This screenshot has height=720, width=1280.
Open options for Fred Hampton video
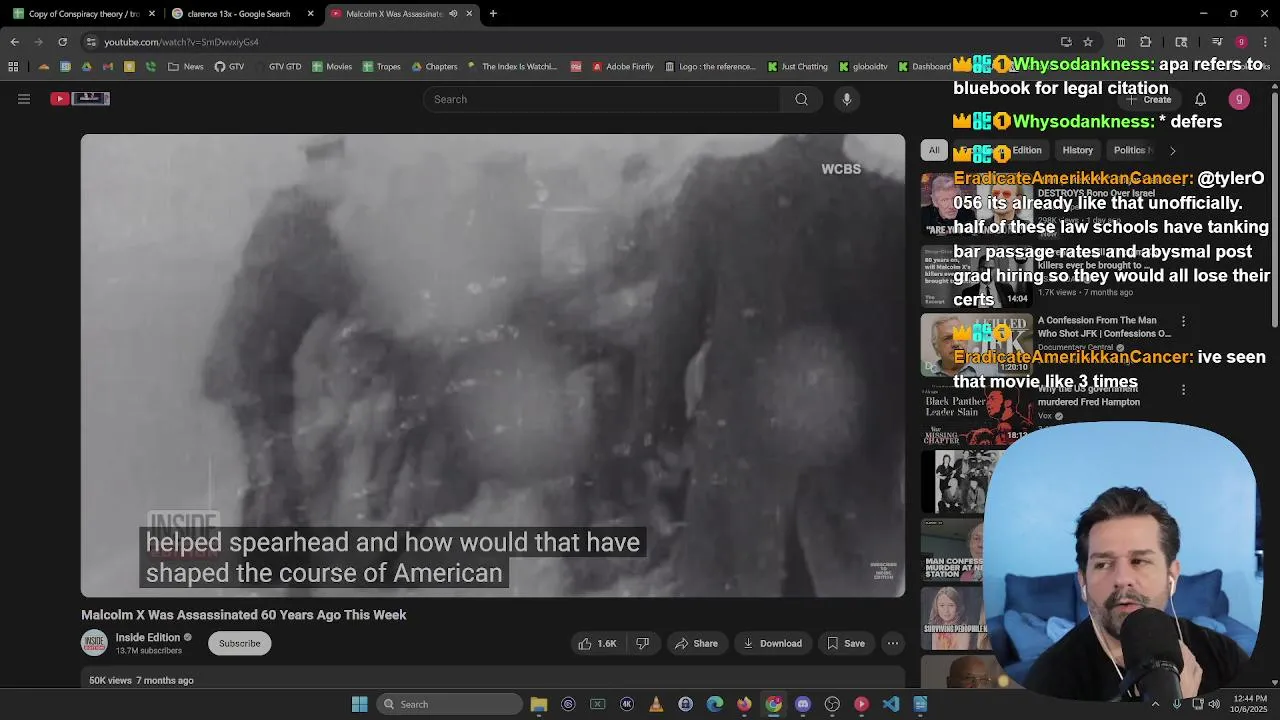1183,390
